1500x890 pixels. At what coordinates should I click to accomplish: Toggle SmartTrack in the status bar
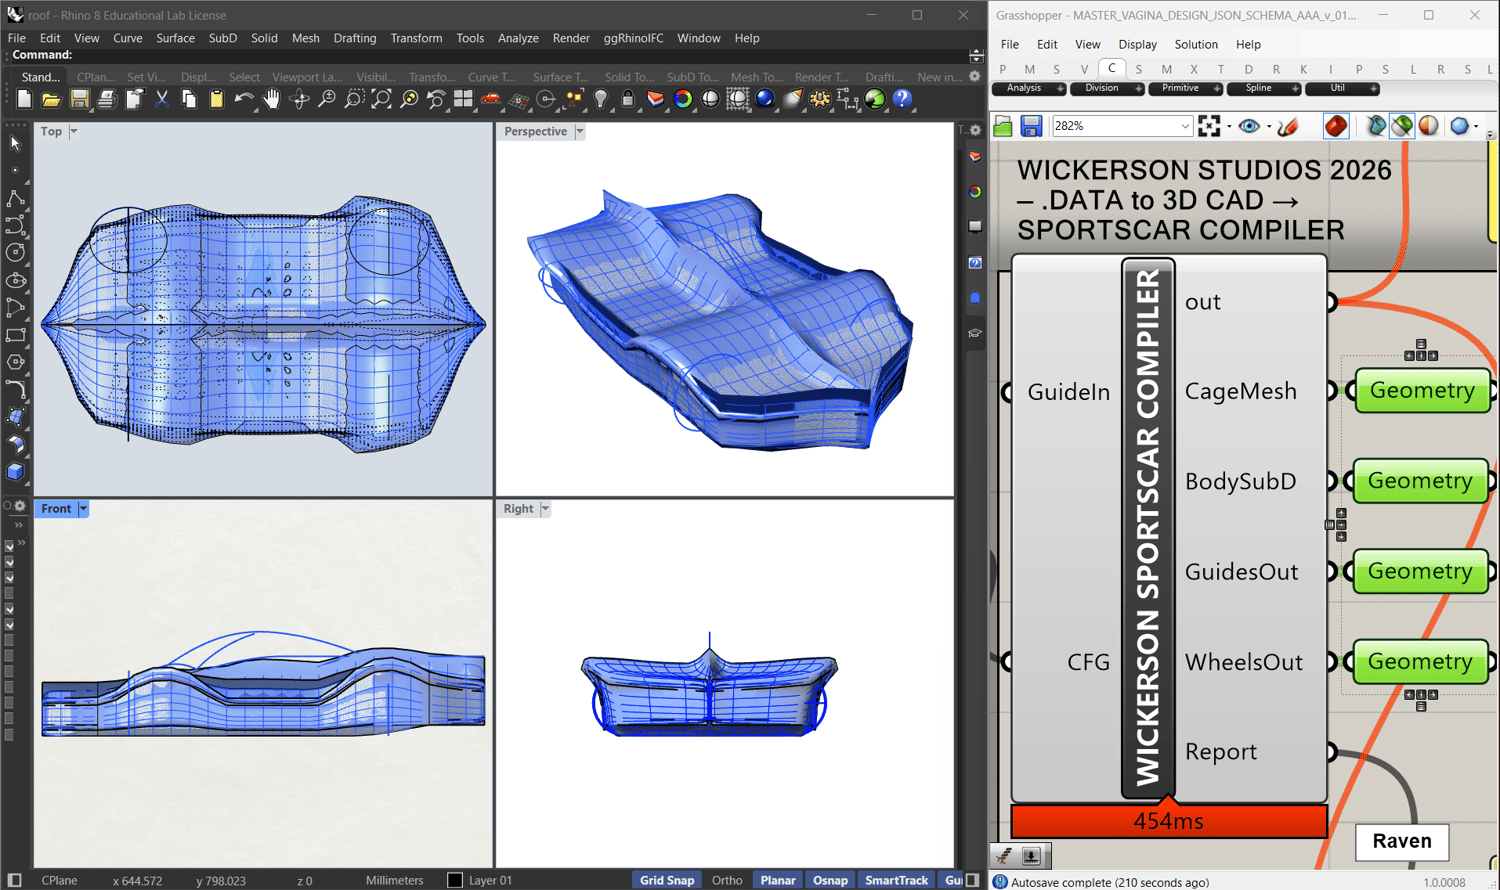point(896,880)
